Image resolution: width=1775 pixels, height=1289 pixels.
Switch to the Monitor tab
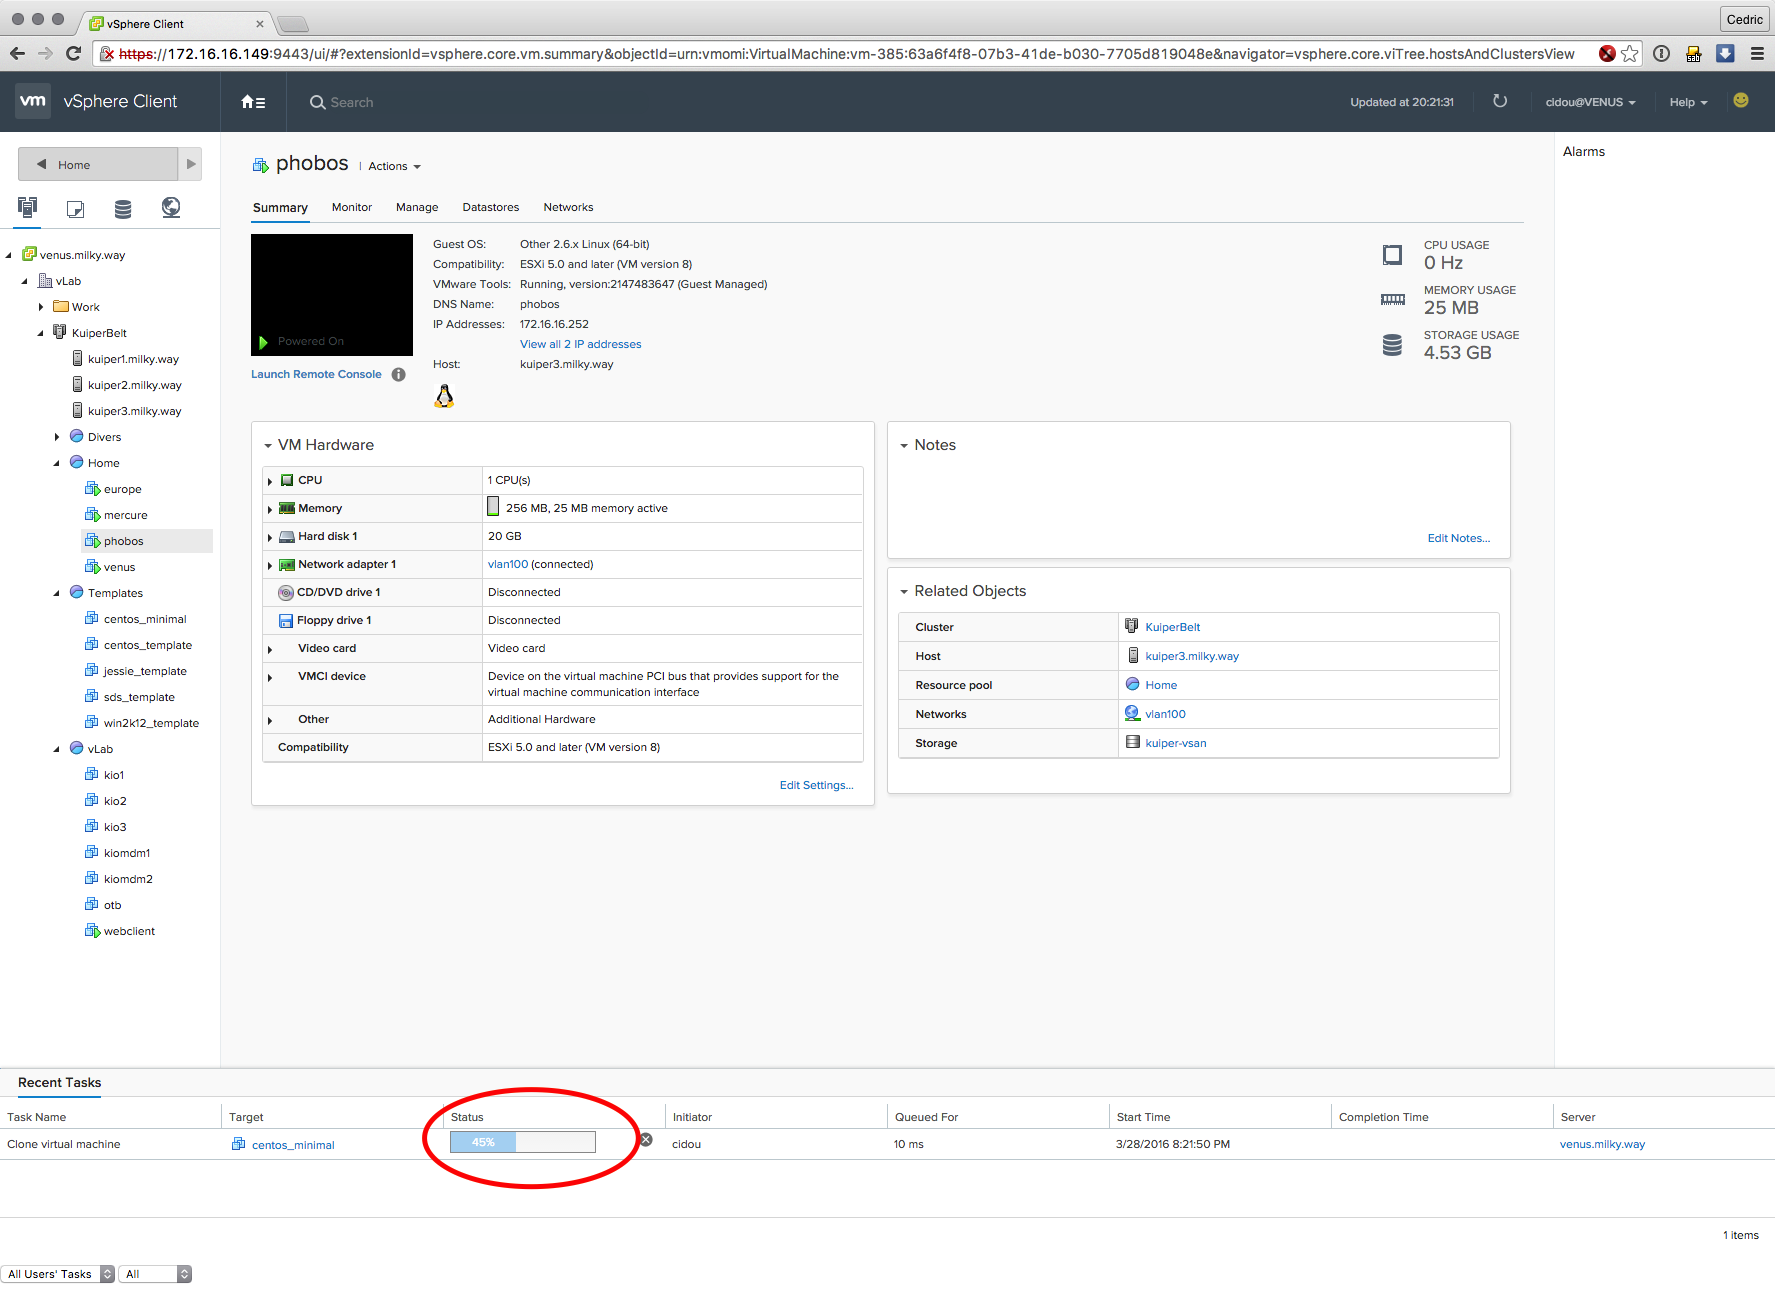pos(351,208)
